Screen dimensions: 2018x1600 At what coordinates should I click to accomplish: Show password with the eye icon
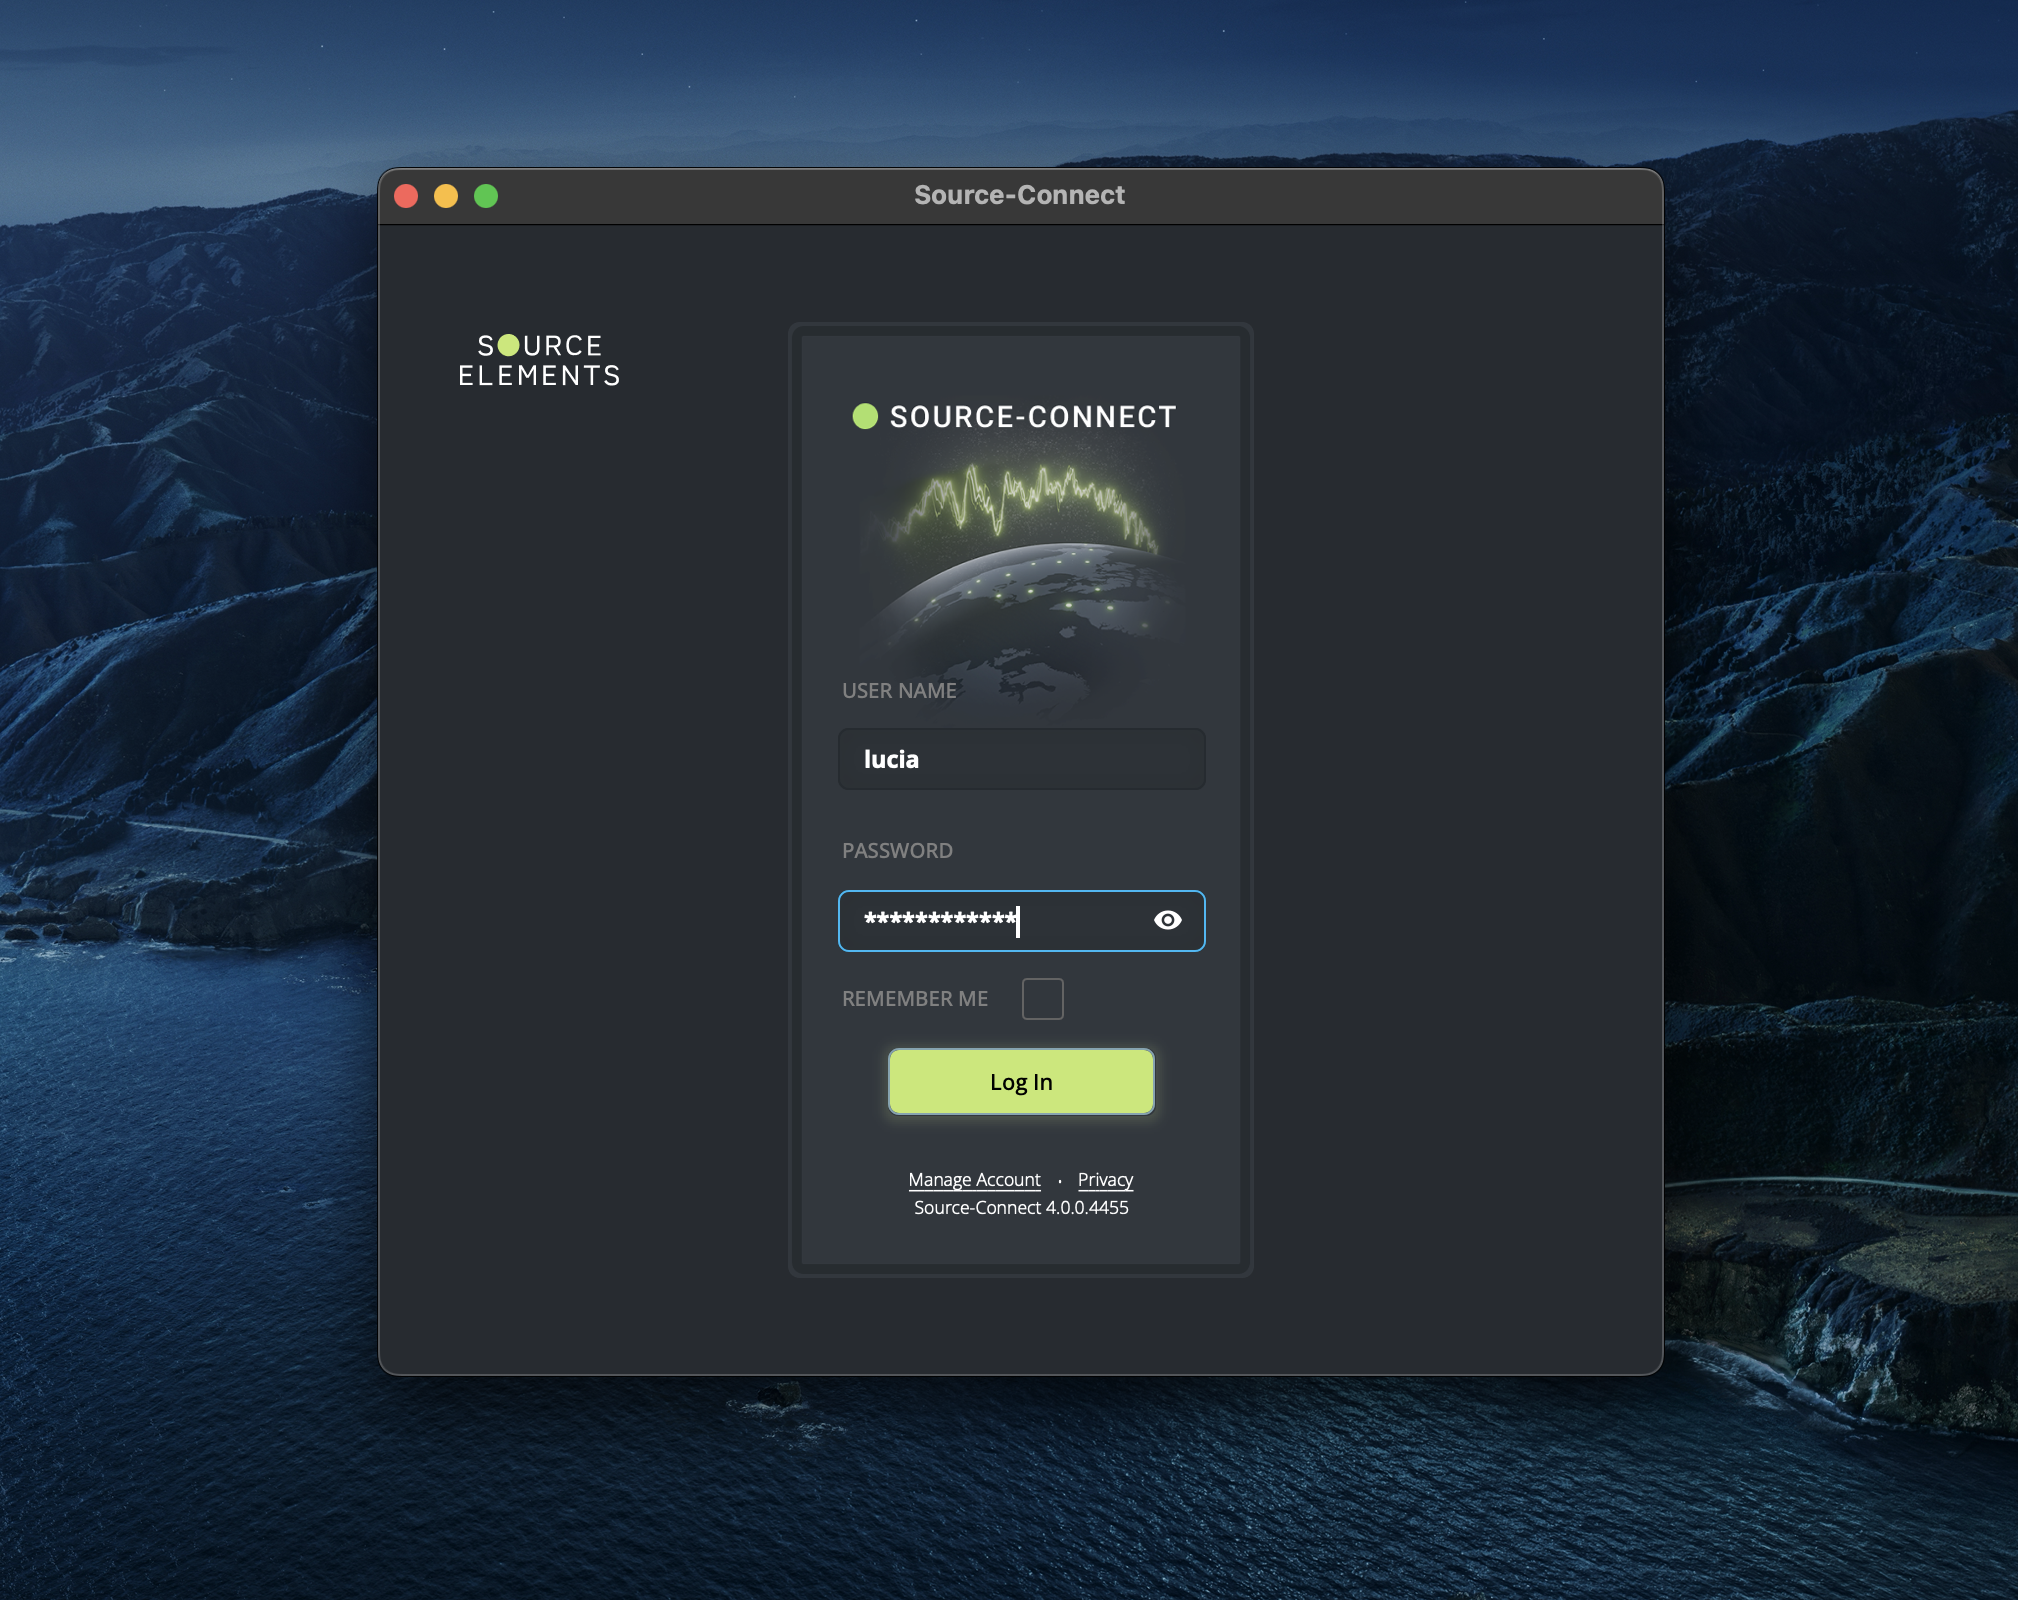click(1167, 920)
